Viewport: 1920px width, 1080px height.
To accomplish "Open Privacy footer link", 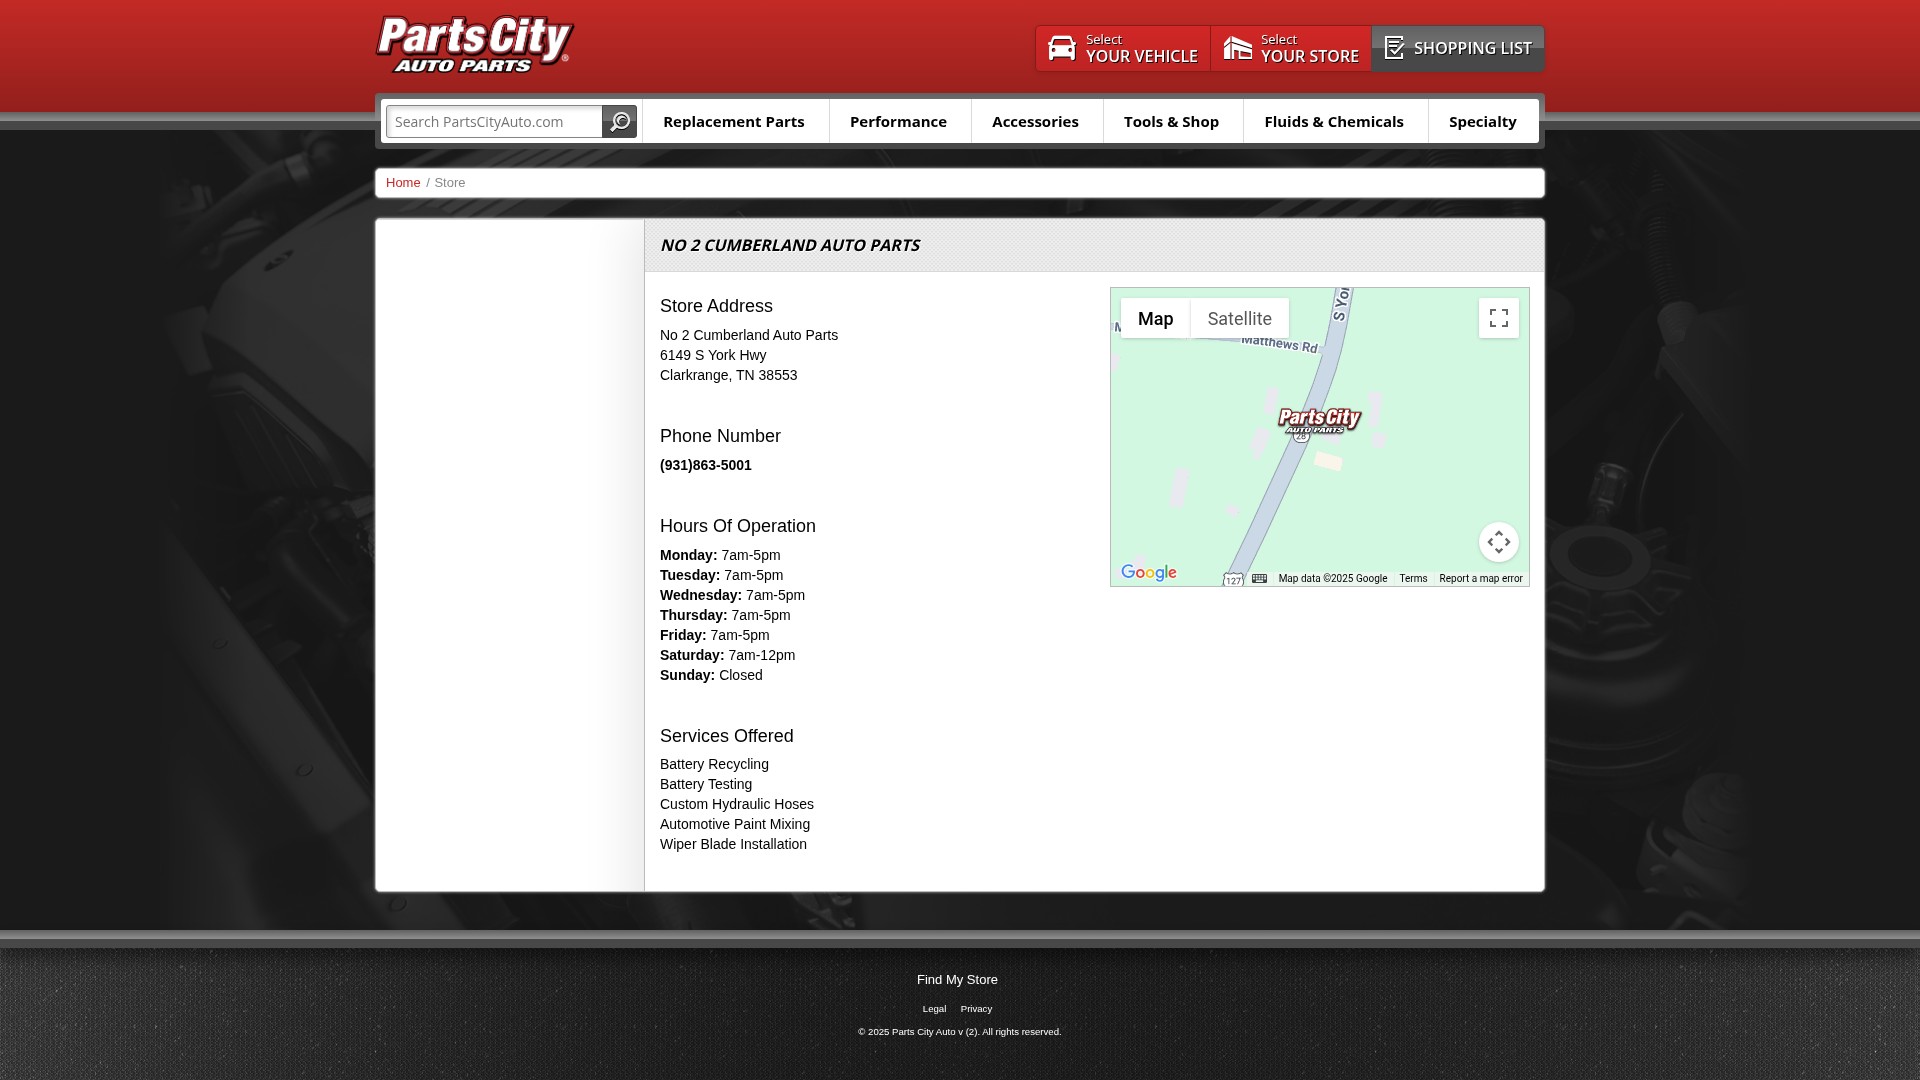I will point(976,1009).
